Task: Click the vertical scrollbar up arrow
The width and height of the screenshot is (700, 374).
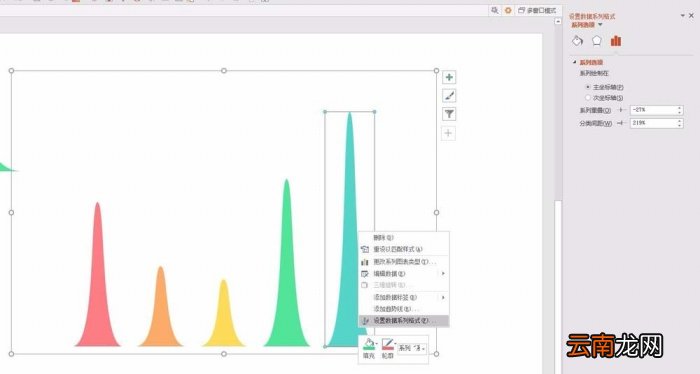Action: (x=558, y=21)
